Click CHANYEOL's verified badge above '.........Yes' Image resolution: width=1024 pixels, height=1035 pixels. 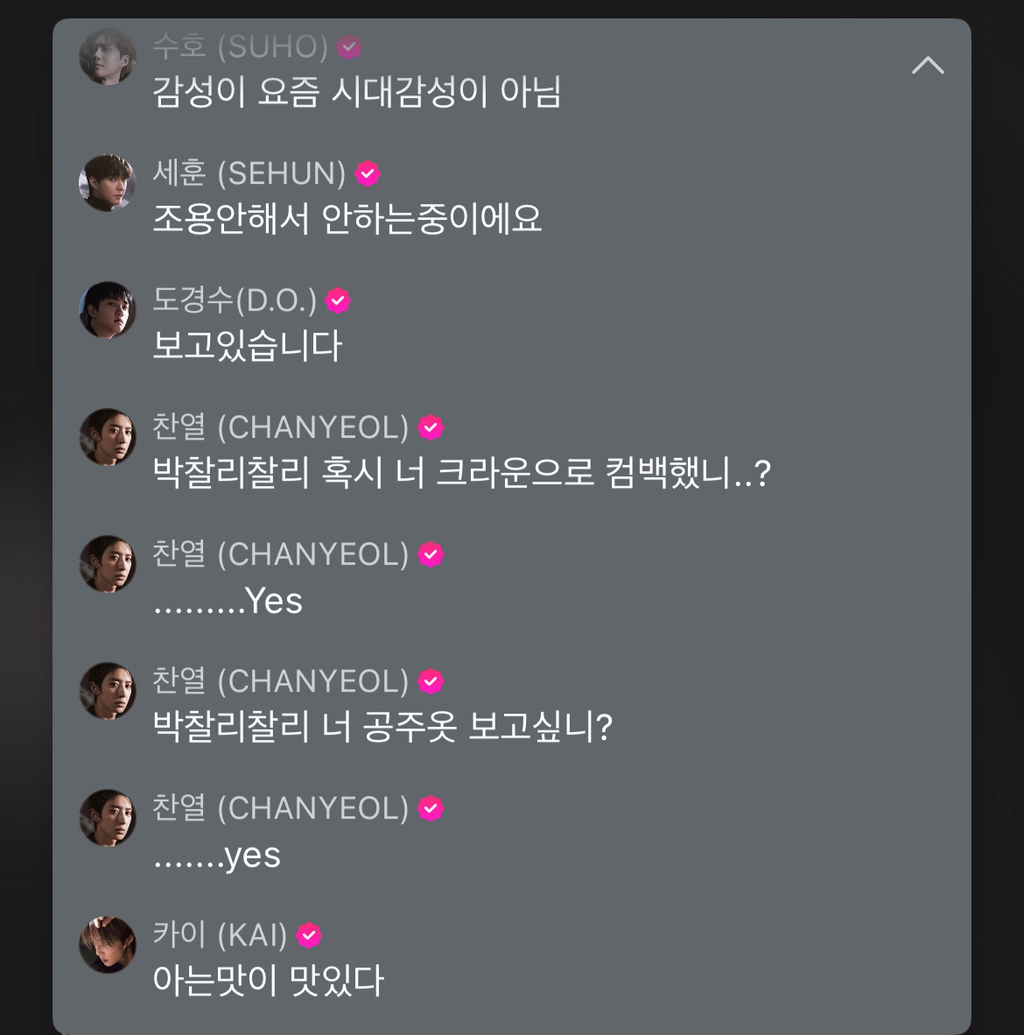point(430,554)
